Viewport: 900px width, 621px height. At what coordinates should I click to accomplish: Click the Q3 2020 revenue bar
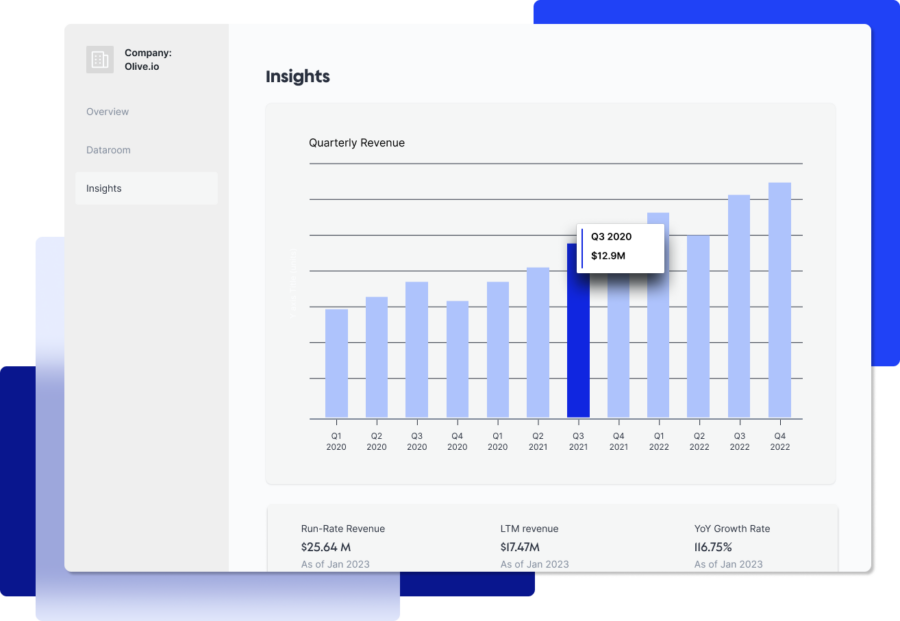[417, 350]
